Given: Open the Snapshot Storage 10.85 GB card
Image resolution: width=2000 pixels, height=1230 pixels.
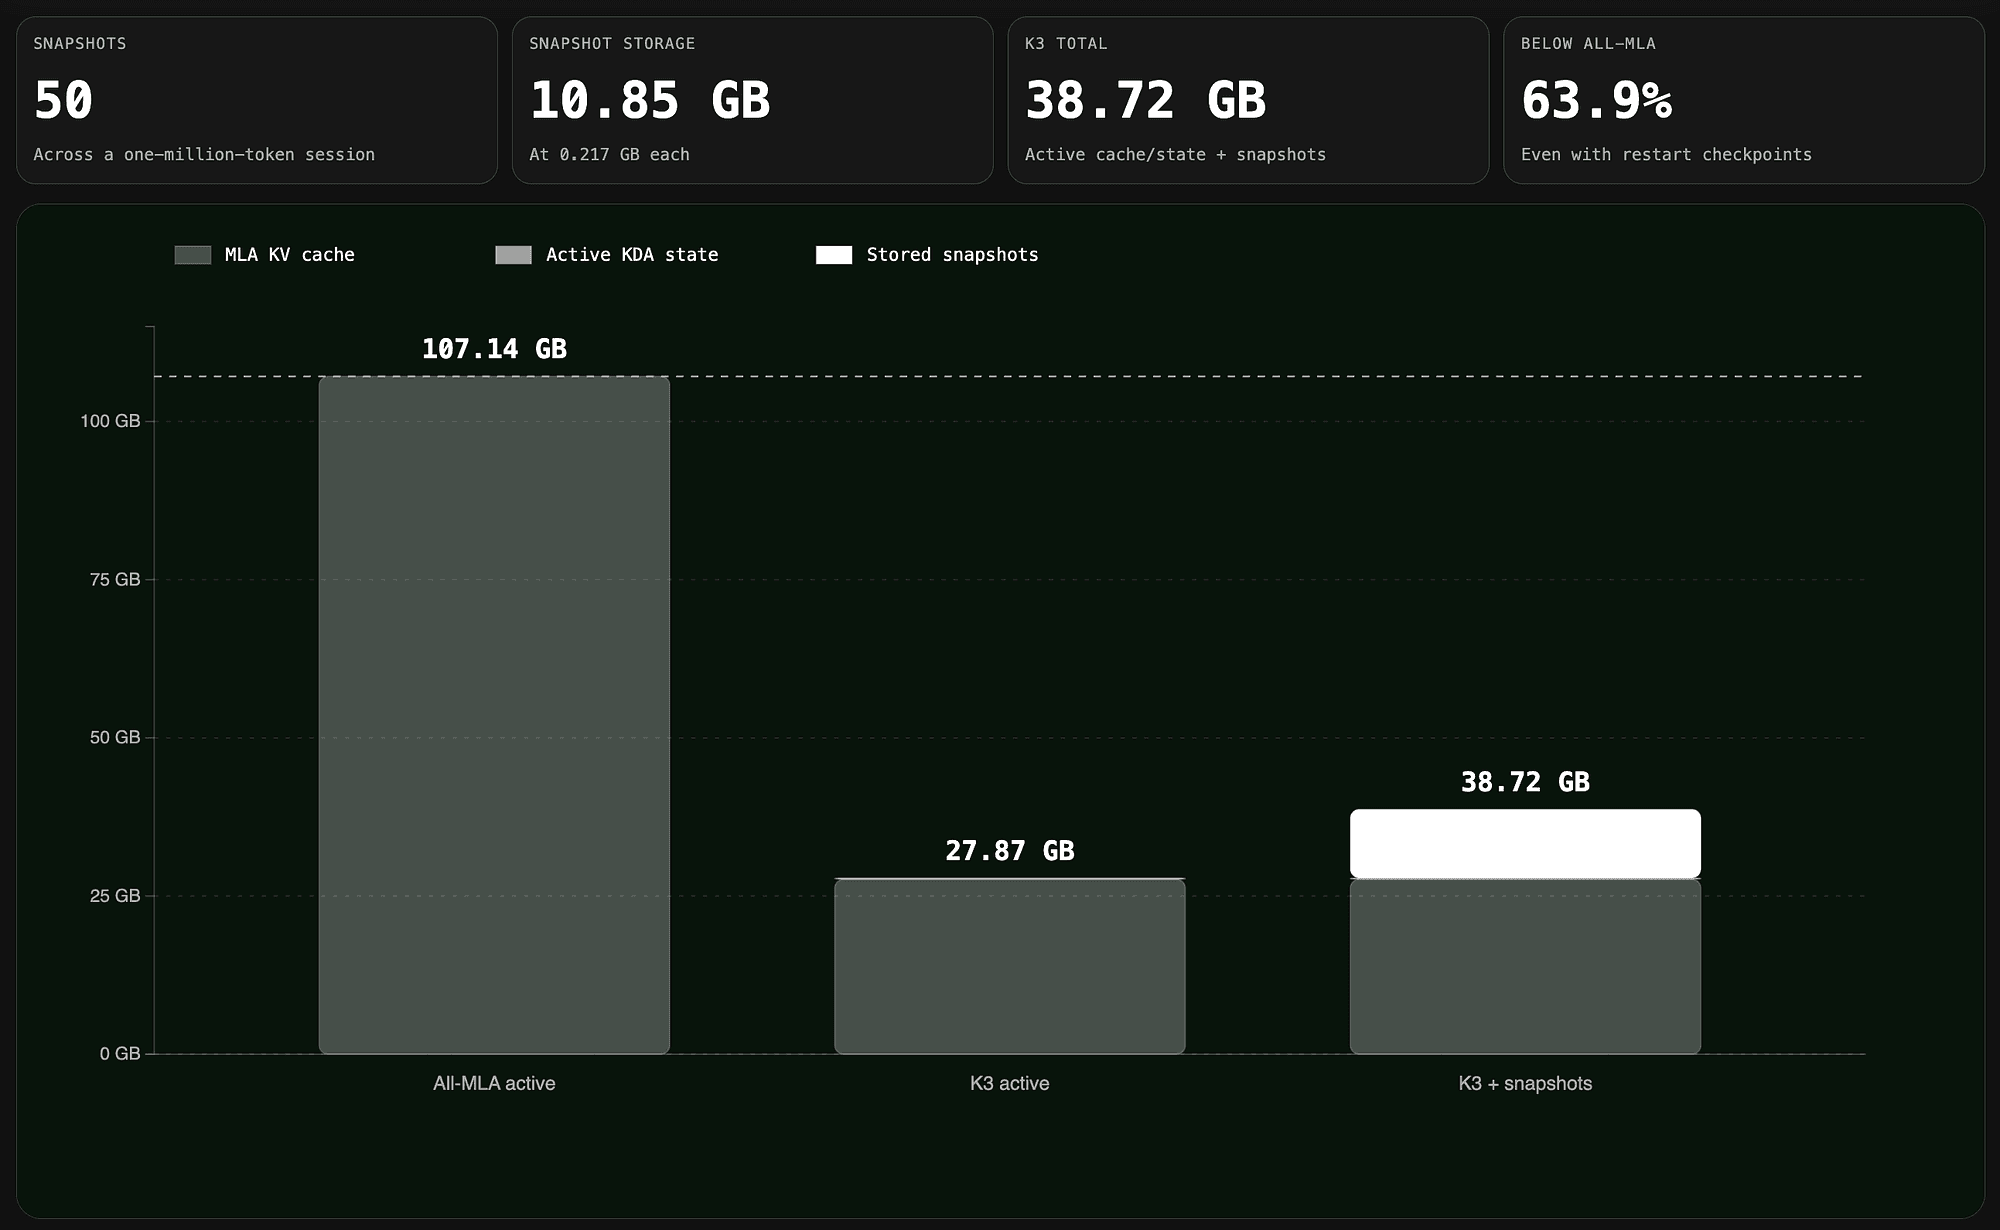Looking at the screenshot, I should click(x=753, y=100).
